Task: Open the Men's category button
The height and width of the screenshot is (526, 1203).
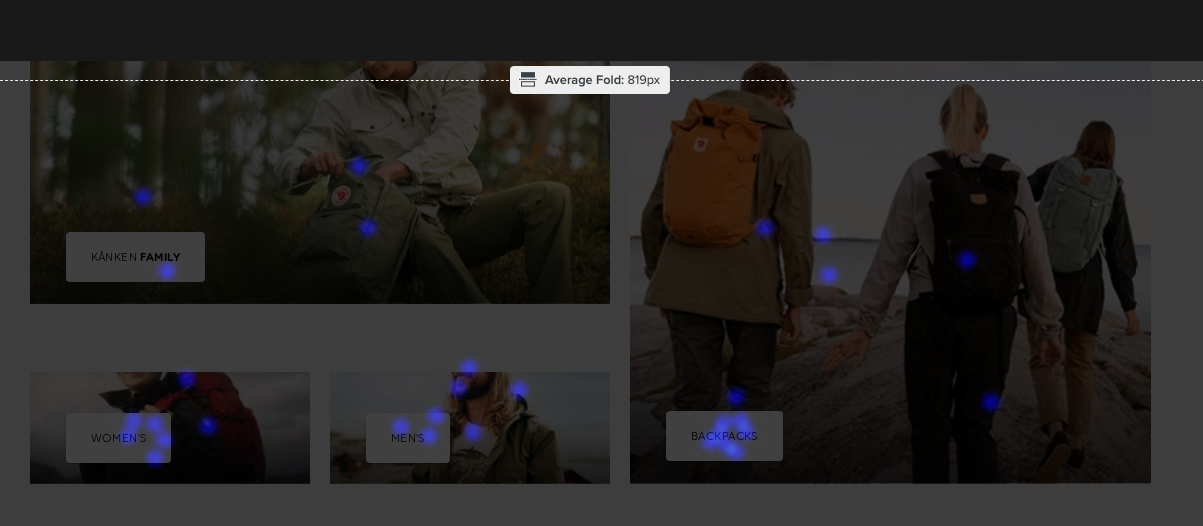Action: point(408,438)
